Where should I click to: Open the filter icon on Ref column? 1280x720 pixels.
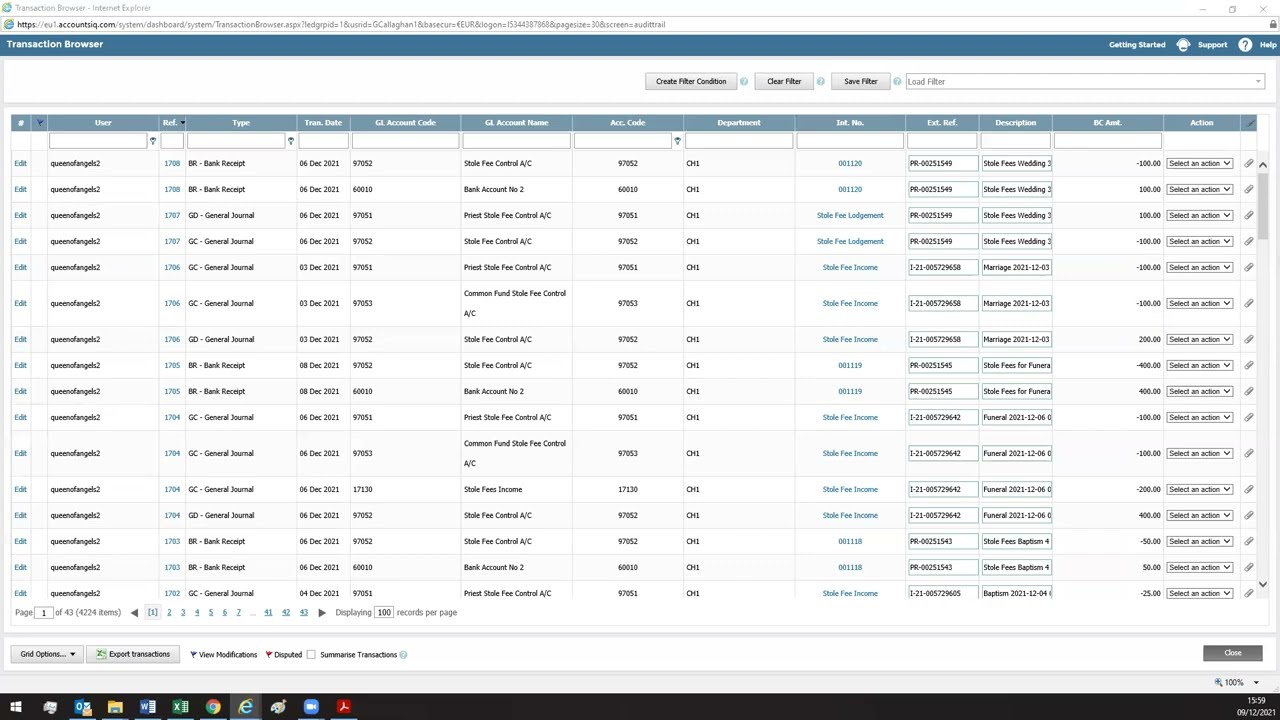181,122
